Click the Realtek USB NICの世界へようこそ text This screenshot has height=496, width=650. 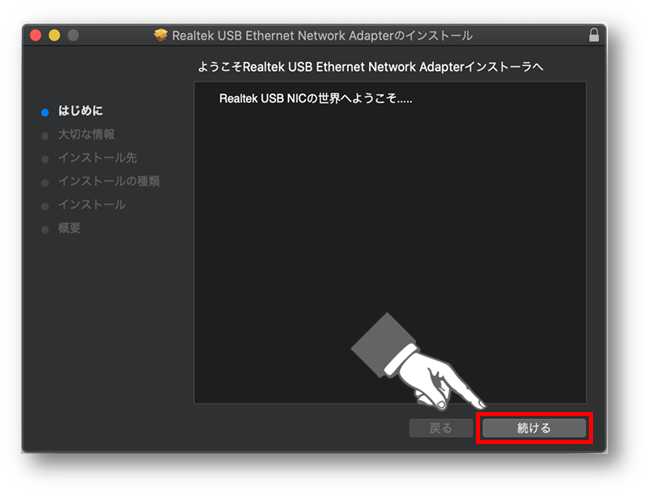(316, 99)
